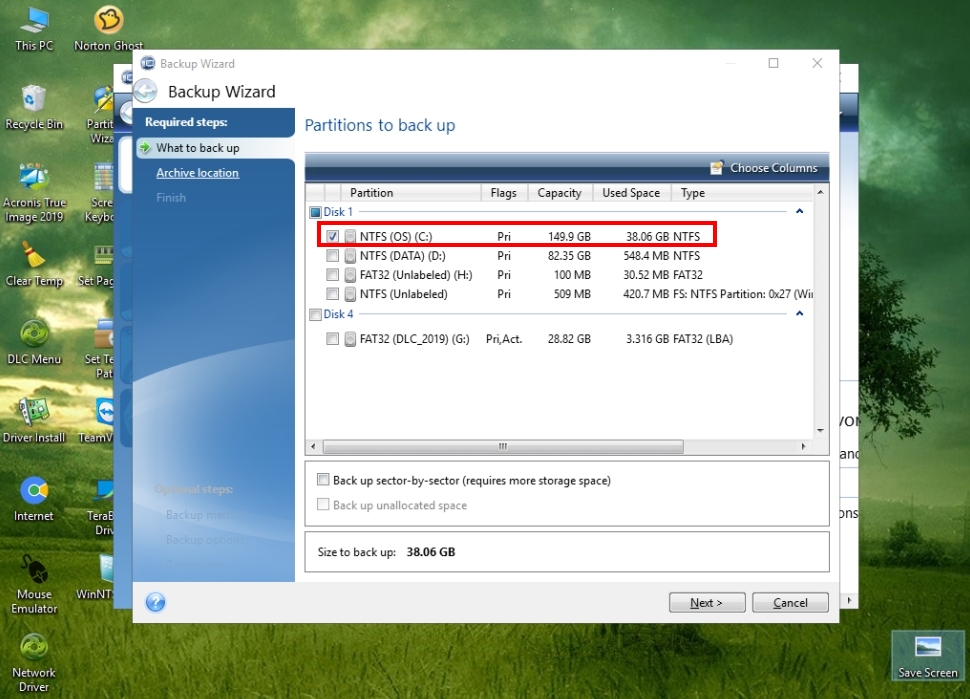
Task: Open DLC Menu desktop shortcut
Action: [34, 340]
